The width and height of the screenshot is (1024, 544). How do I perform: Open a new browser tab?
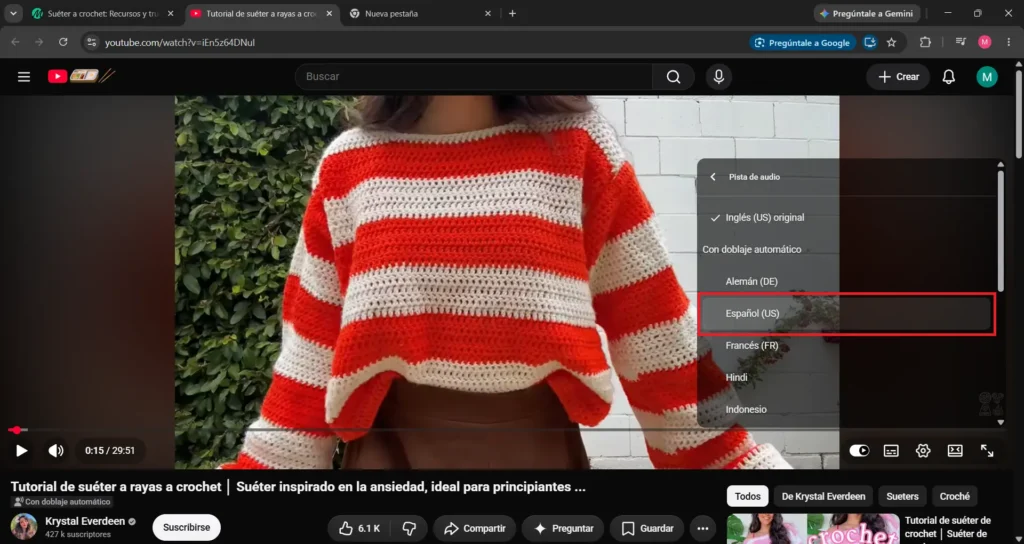[x=513, y=14]
